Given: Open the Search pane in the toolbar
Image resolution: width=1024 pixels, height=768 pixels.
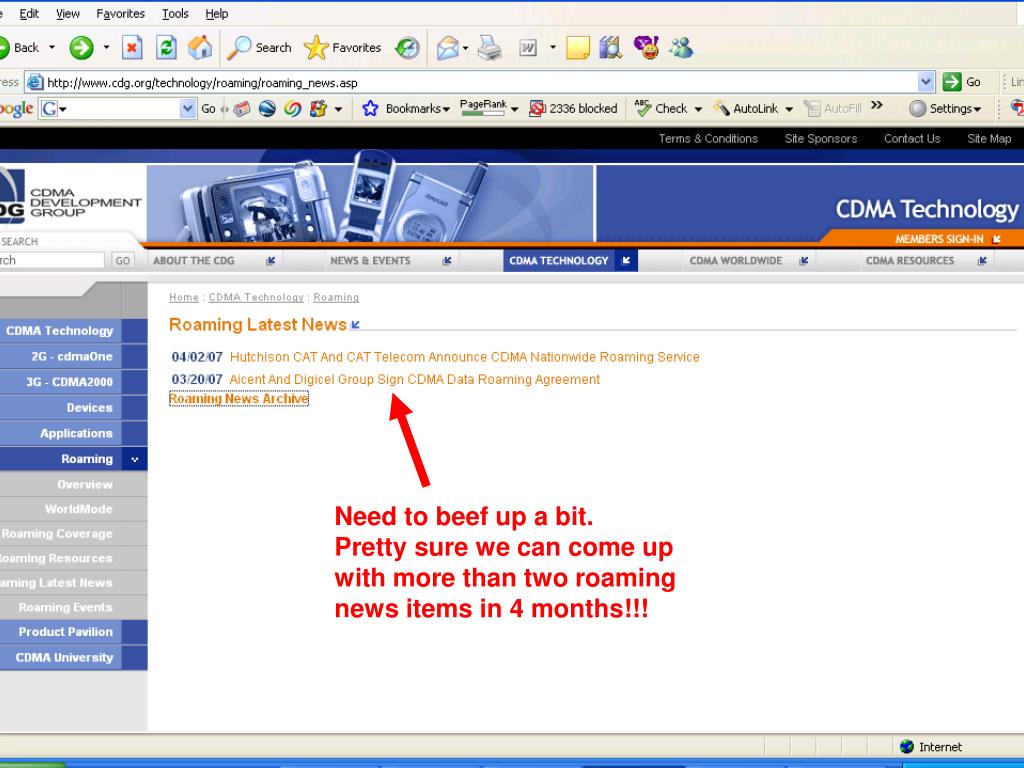Looking at the screenshot, I should coord(259,48).
